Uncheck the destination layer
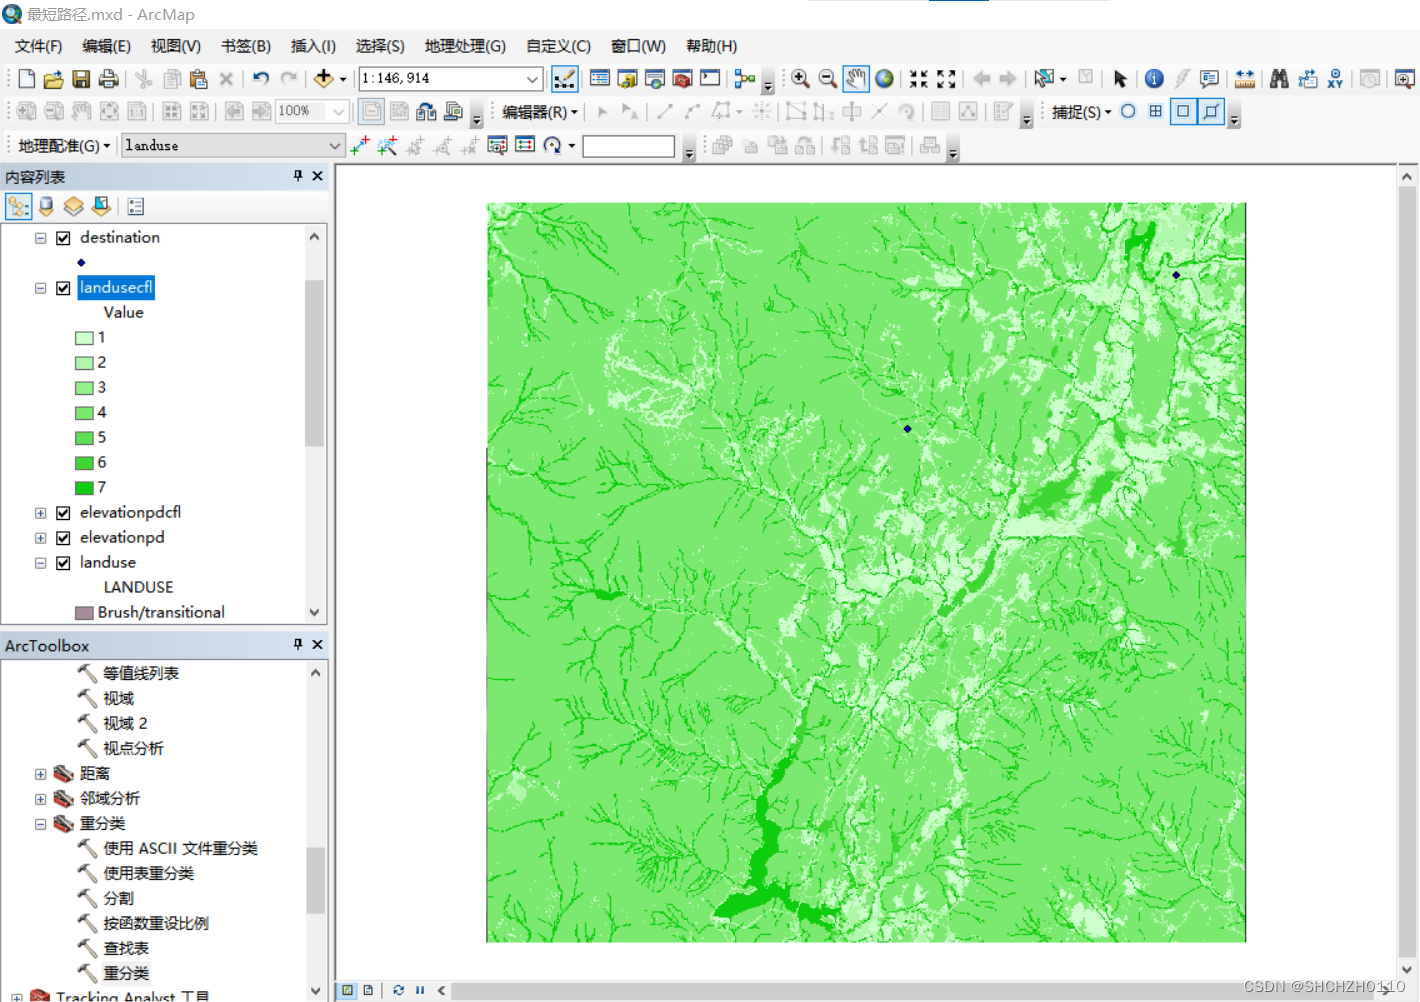Screen dimensions: 1420x1002 [x=63, y=238]
